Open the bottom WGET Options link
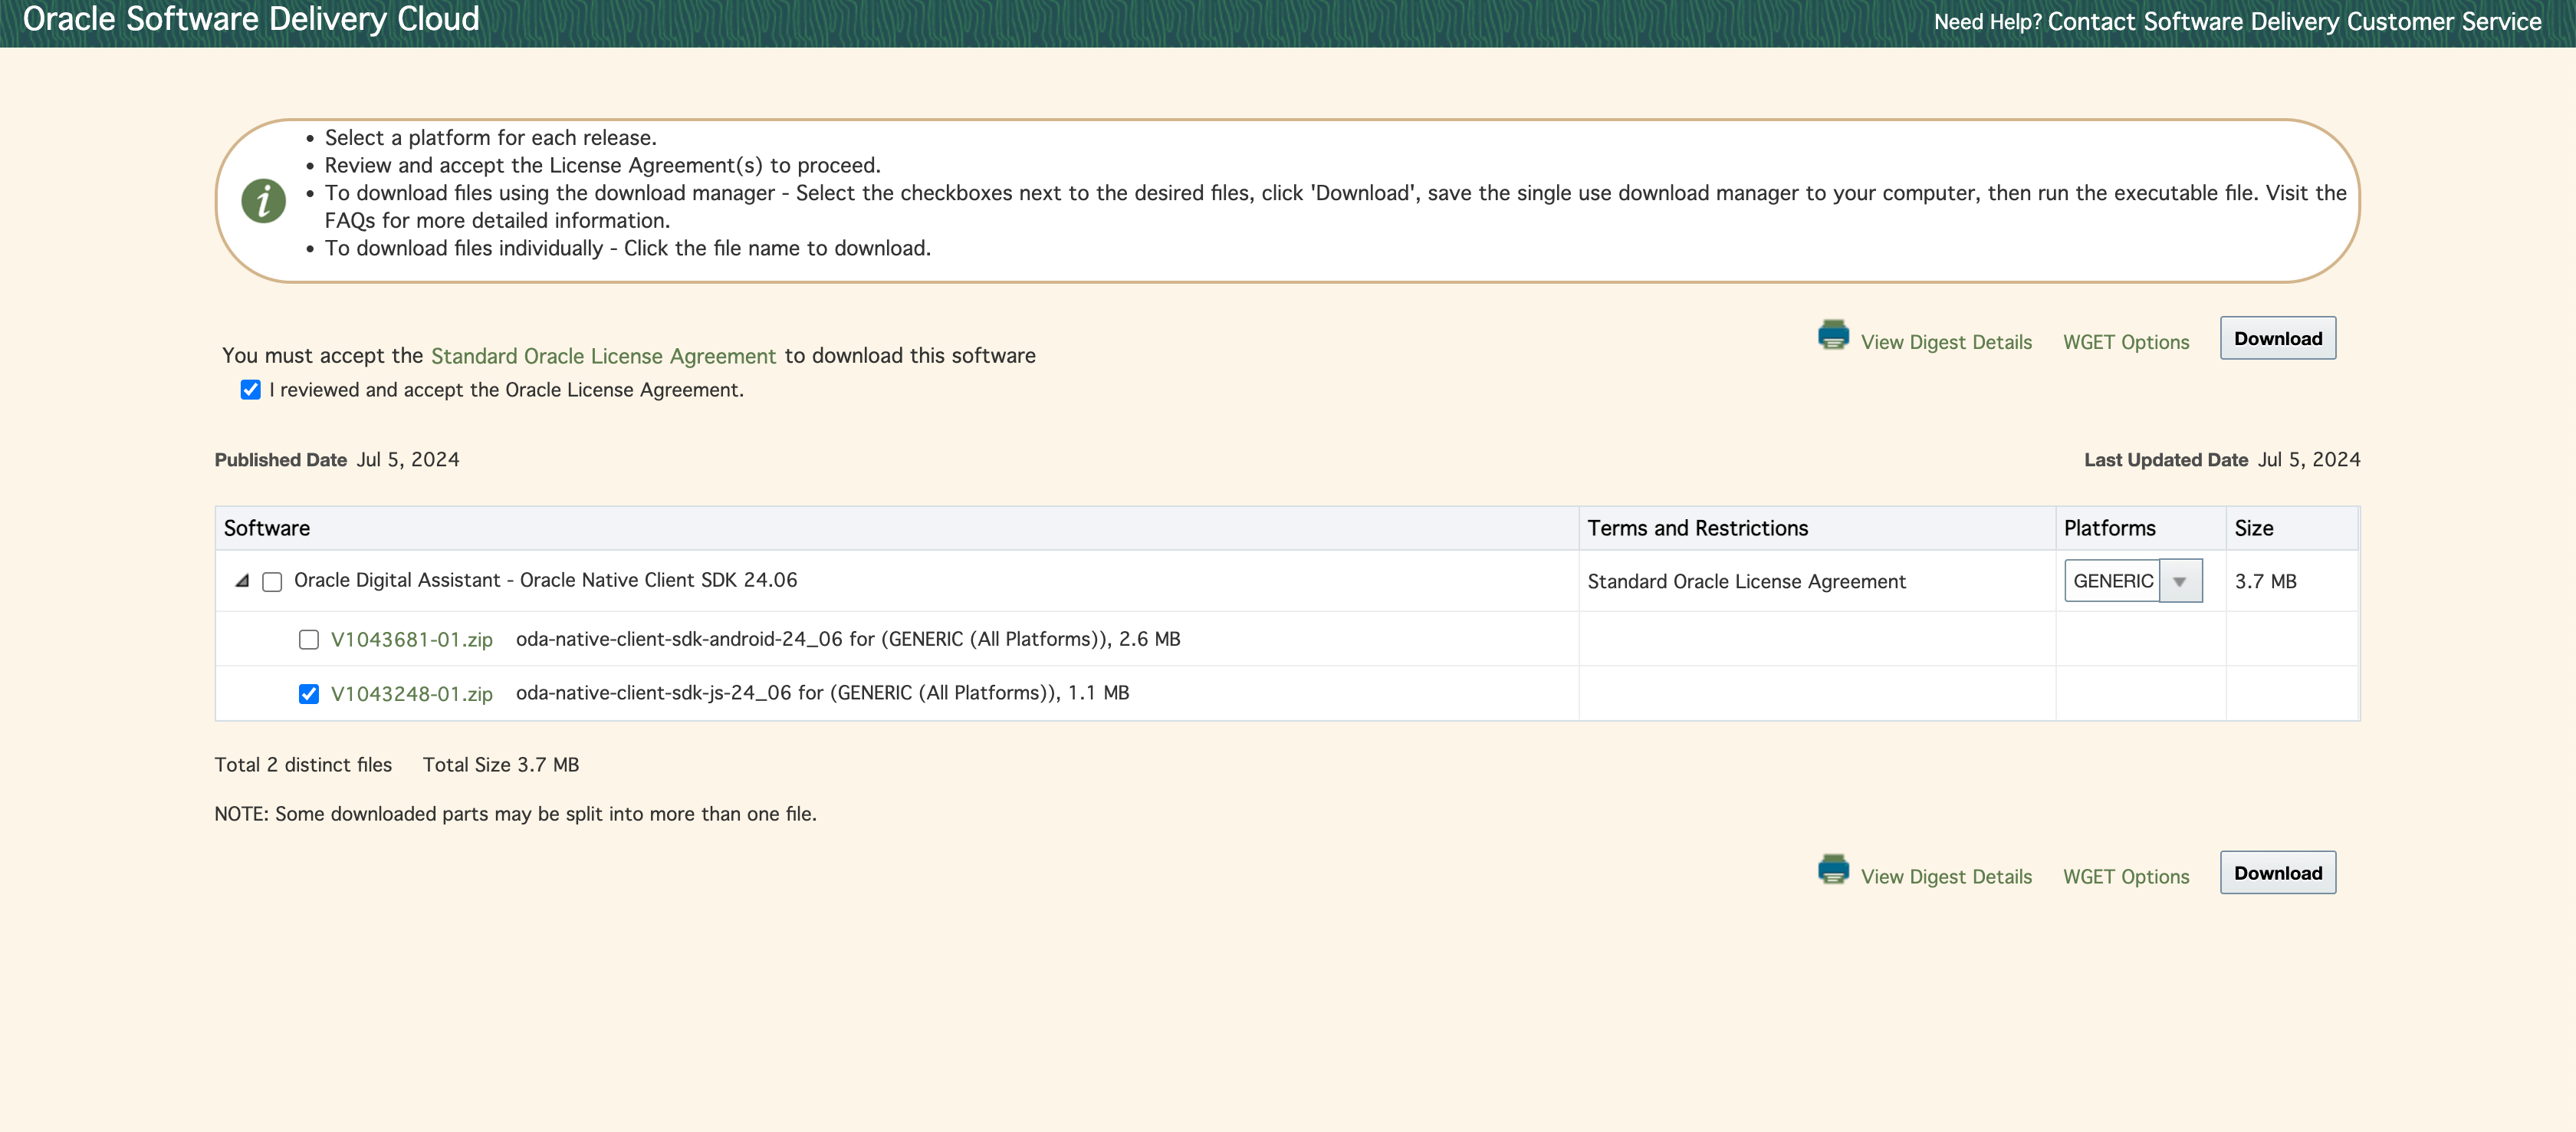 click(x=2126, y=876)
